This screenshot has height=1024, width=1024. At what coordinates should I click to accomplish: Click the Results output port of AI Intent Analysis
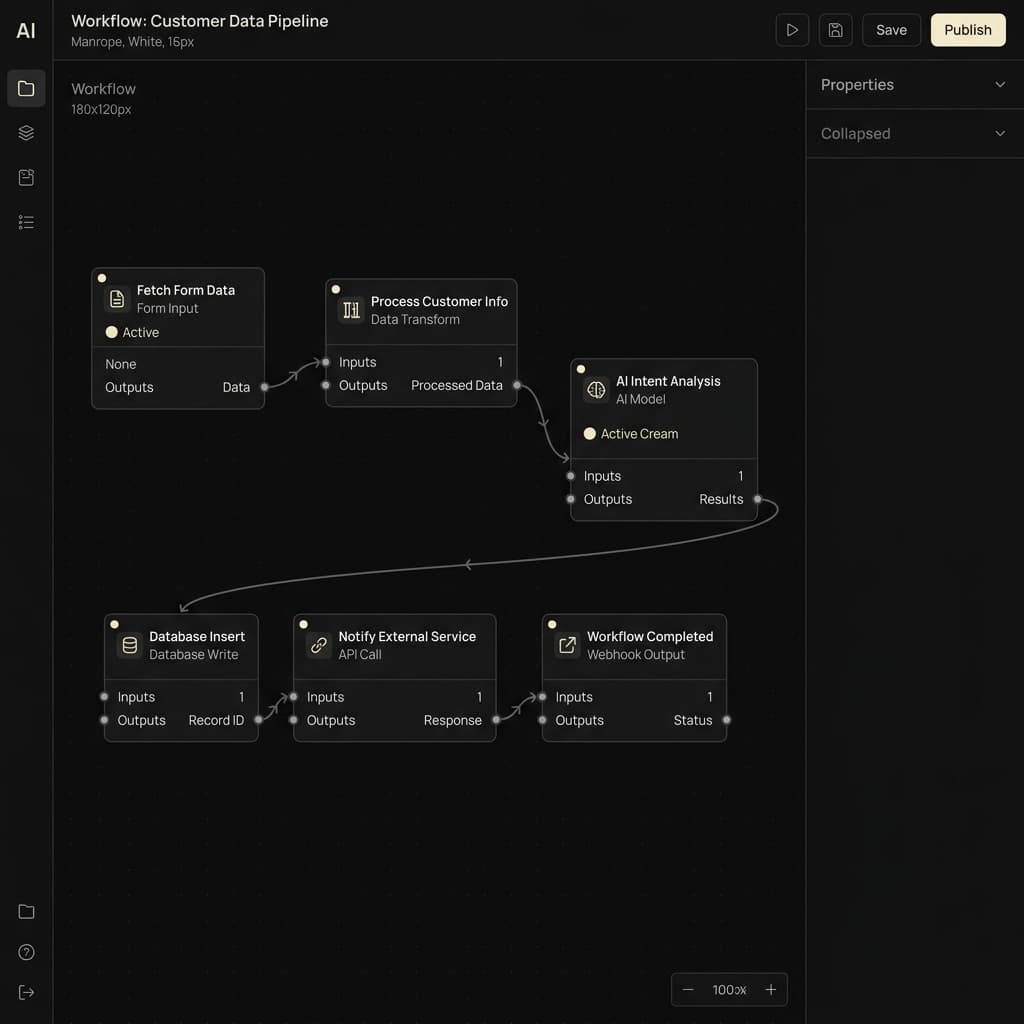coord(758,499)
